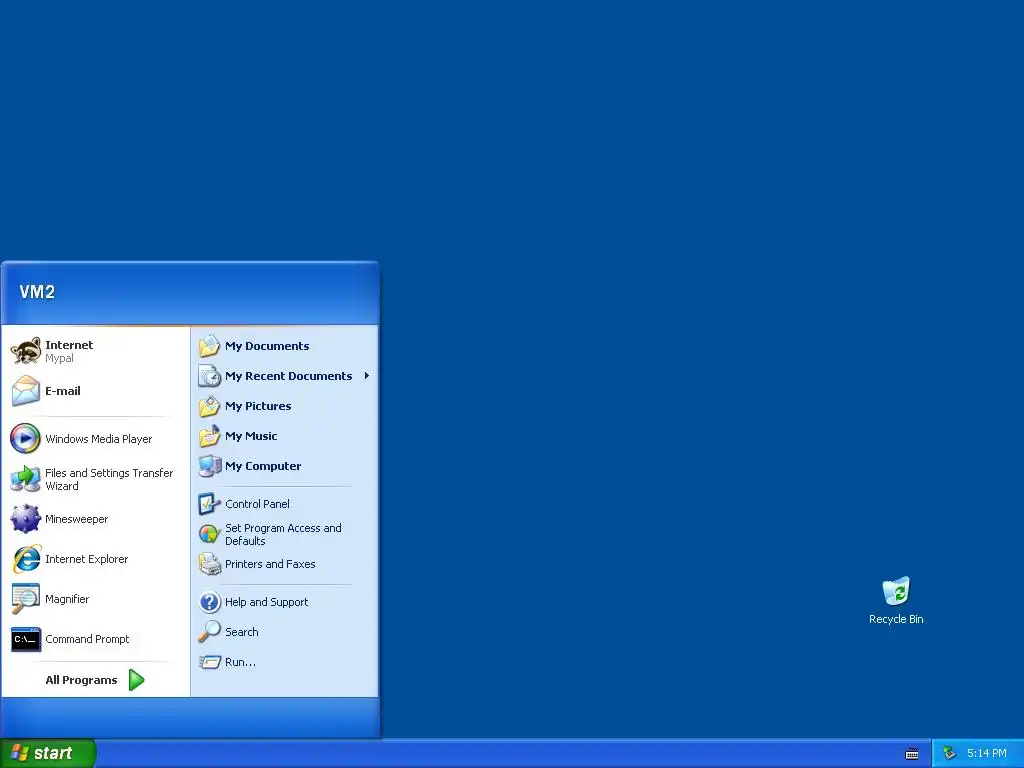The width and height of the screenshot is (1024, 768).
Task: Open the My Music menu entry
Action: 283,436
